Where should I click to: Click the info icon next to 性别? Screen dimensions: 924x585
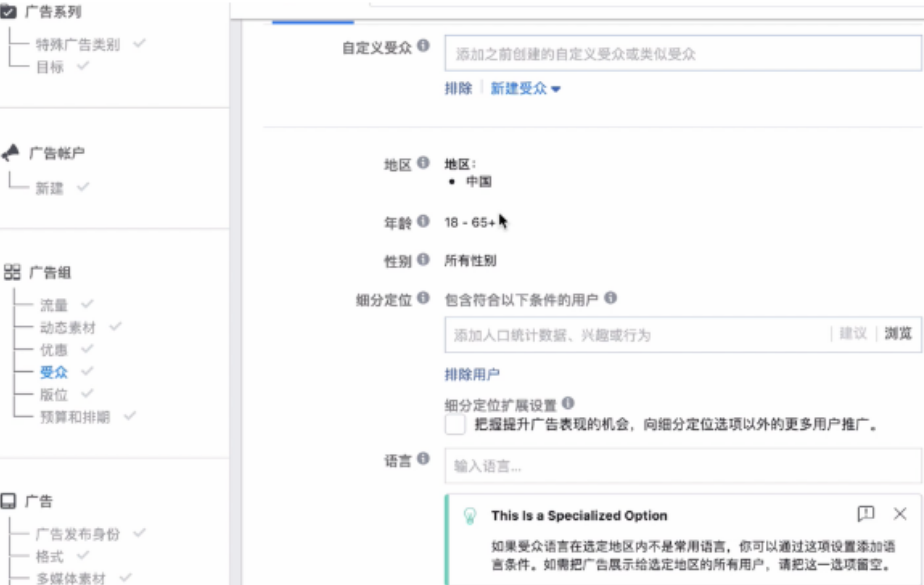[x=423, y=259]
